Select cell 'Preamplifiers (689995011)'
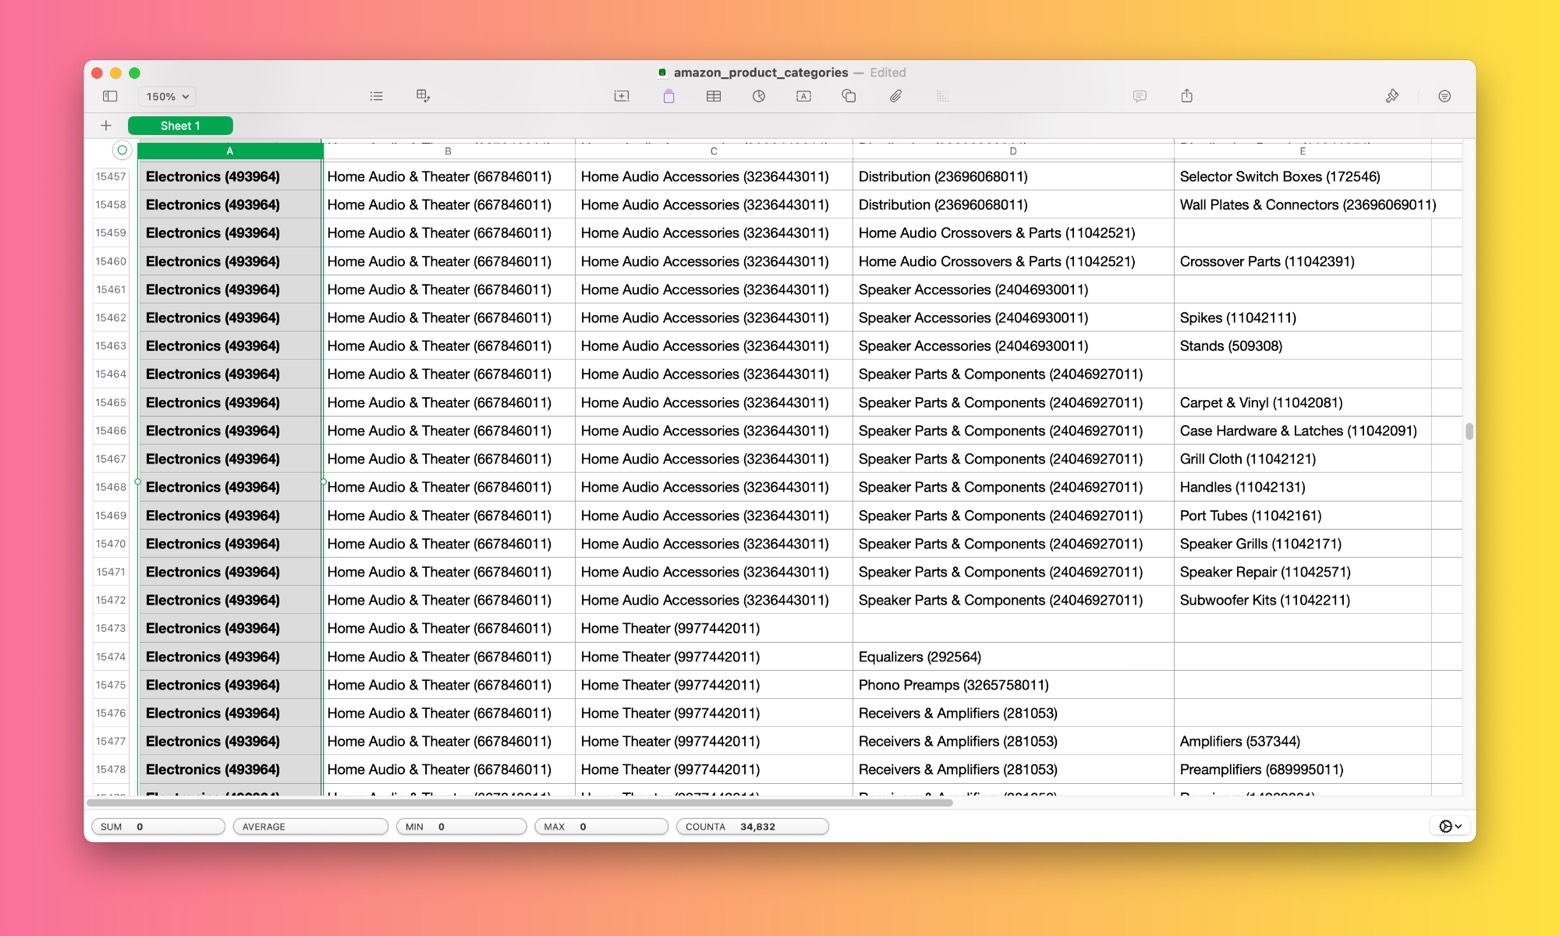Screen dimensions: 1560x936 click(x=1302, y=770)
